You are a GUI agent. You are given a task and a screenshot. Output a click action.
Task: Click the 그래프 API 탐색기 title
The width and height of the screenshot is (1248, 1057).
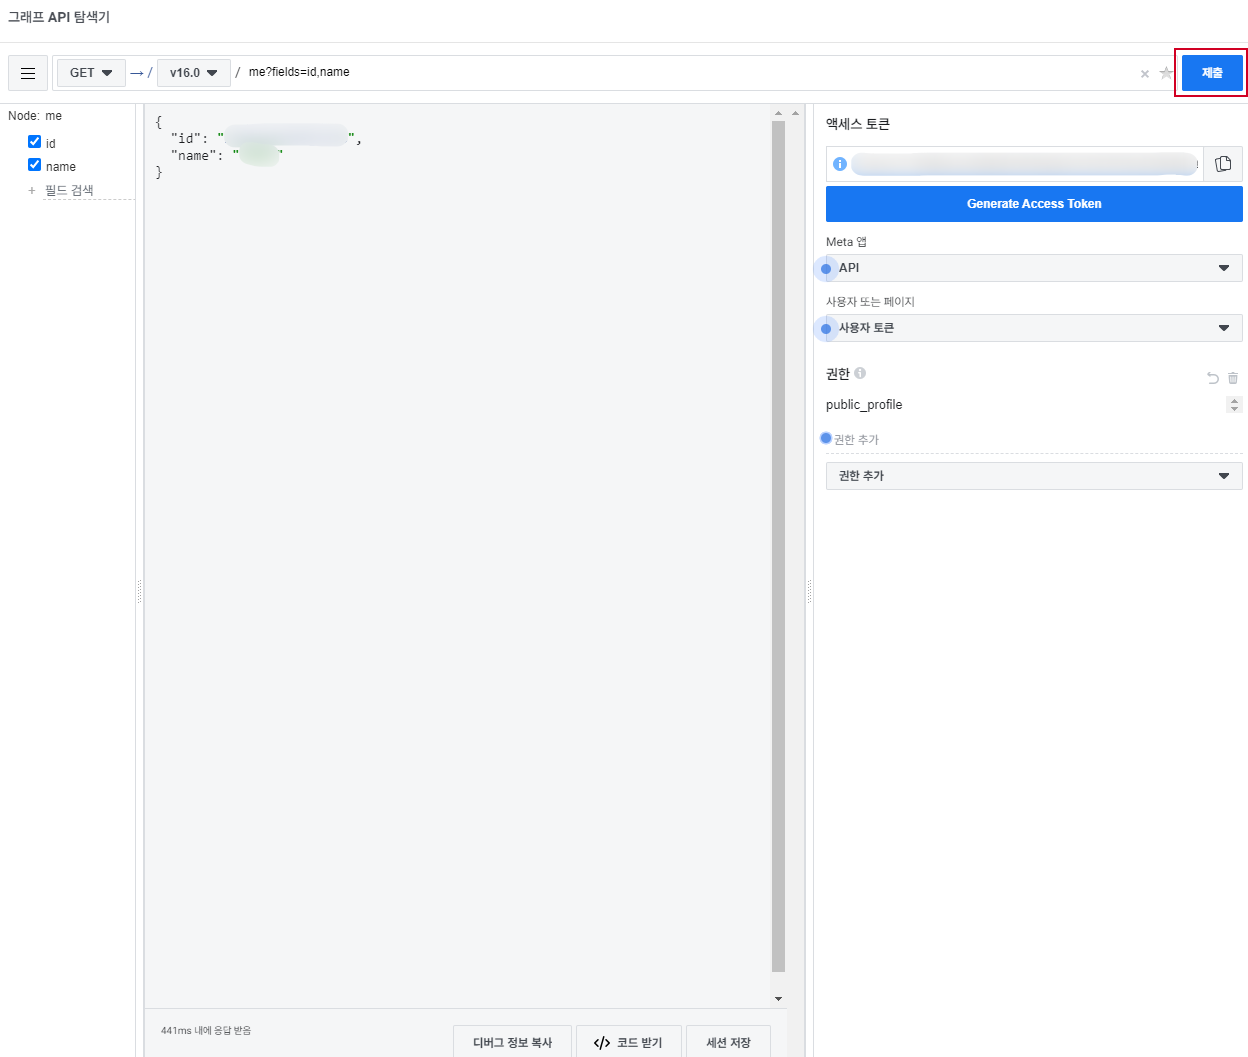click(59, 17)
